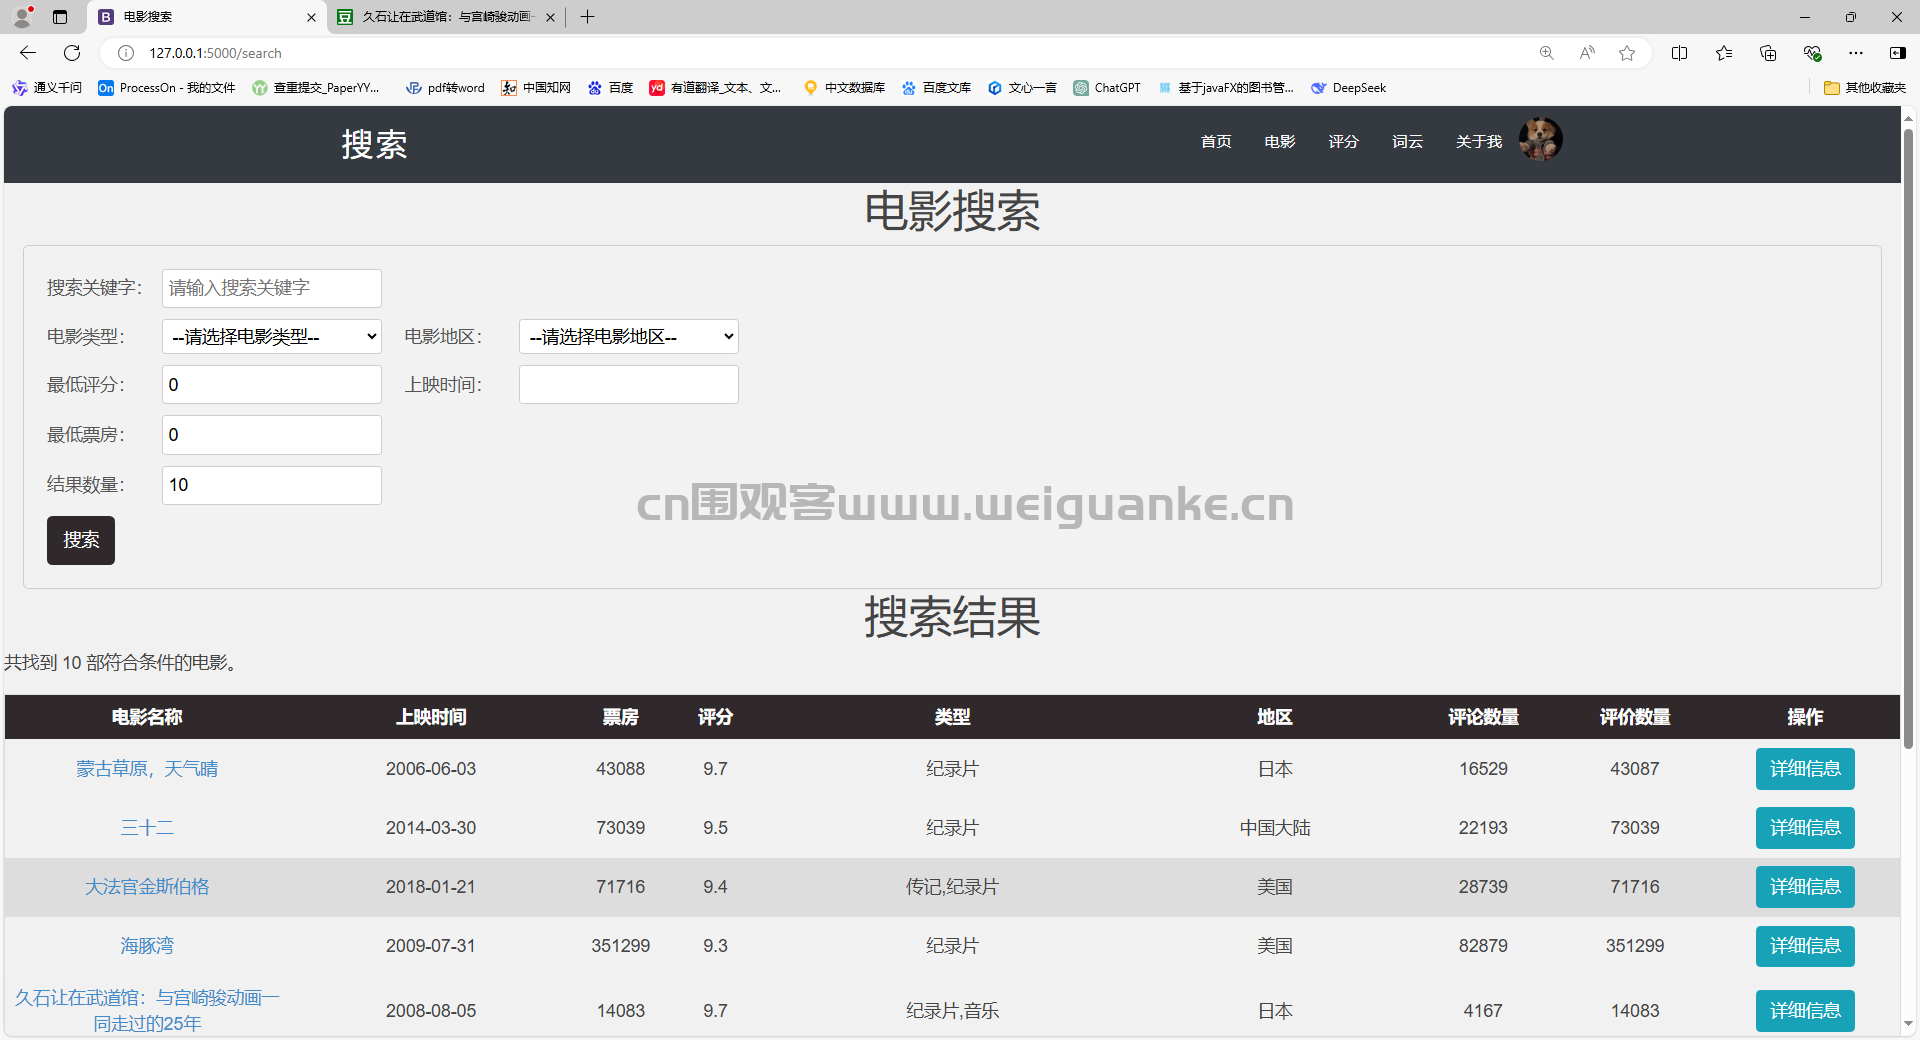
Task: Click the user avatar picture in navbar
Action: (x=1540, y=139)
